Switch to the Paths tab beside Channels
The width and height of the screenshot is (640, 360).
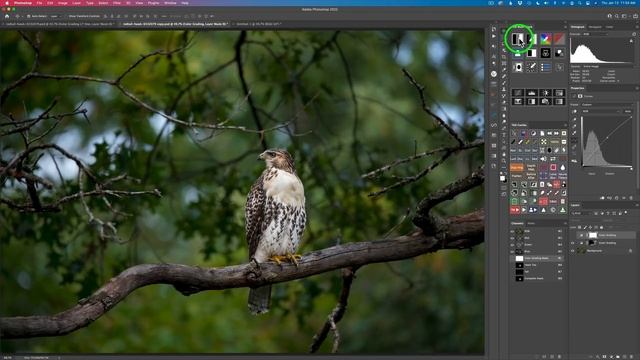(x=531, y=223)
